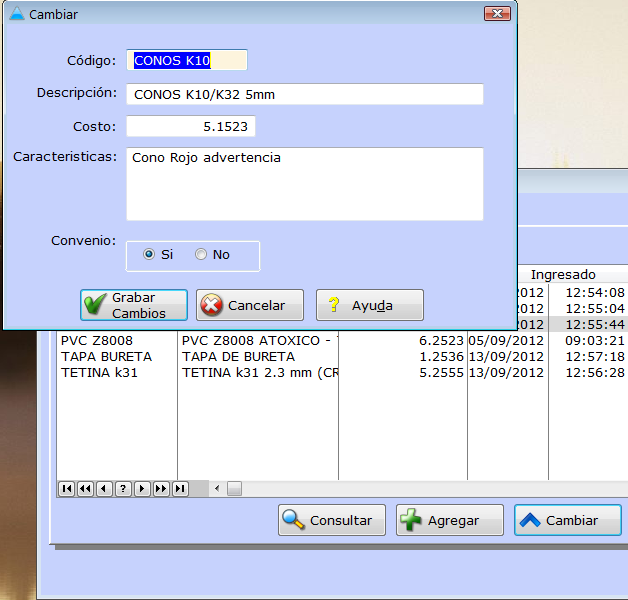The height and width of the screenshot is (600, 628).
Task: Click the page-forward double arrow navigator button
Action: [x=161, y=489]
